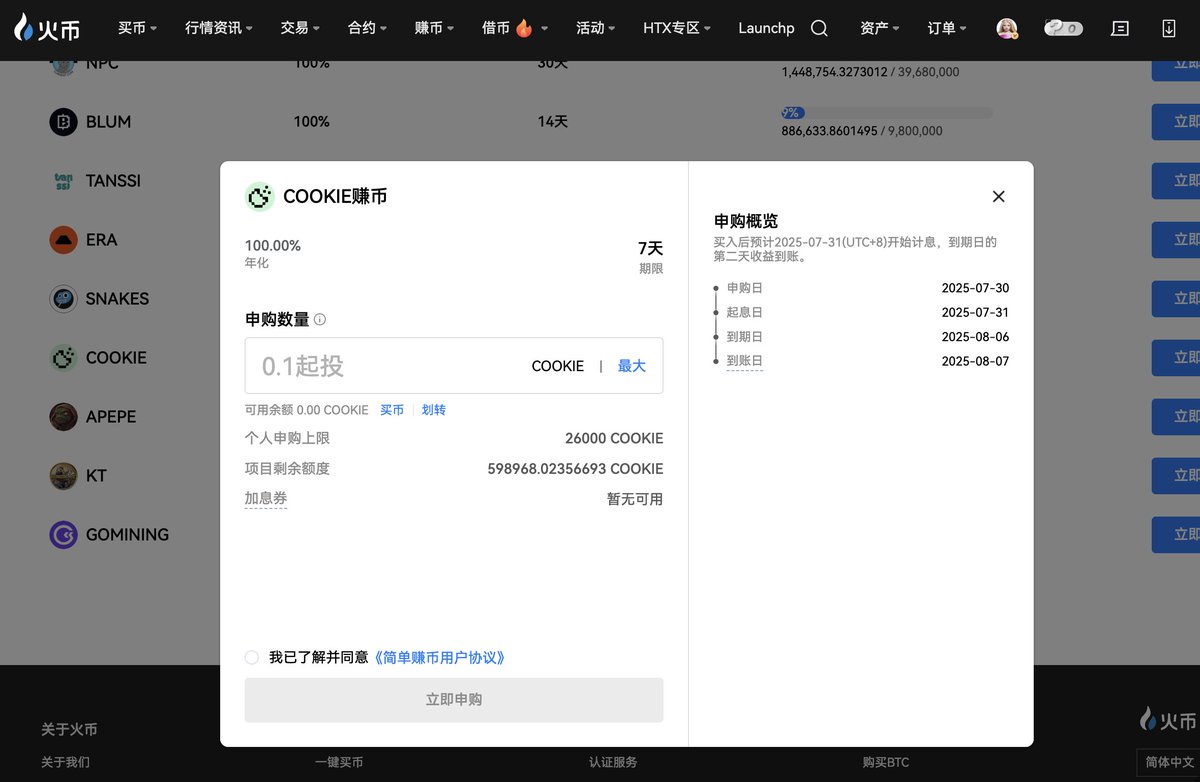Click the SNAKES name in the list
1200x782 pixels.
117,299
